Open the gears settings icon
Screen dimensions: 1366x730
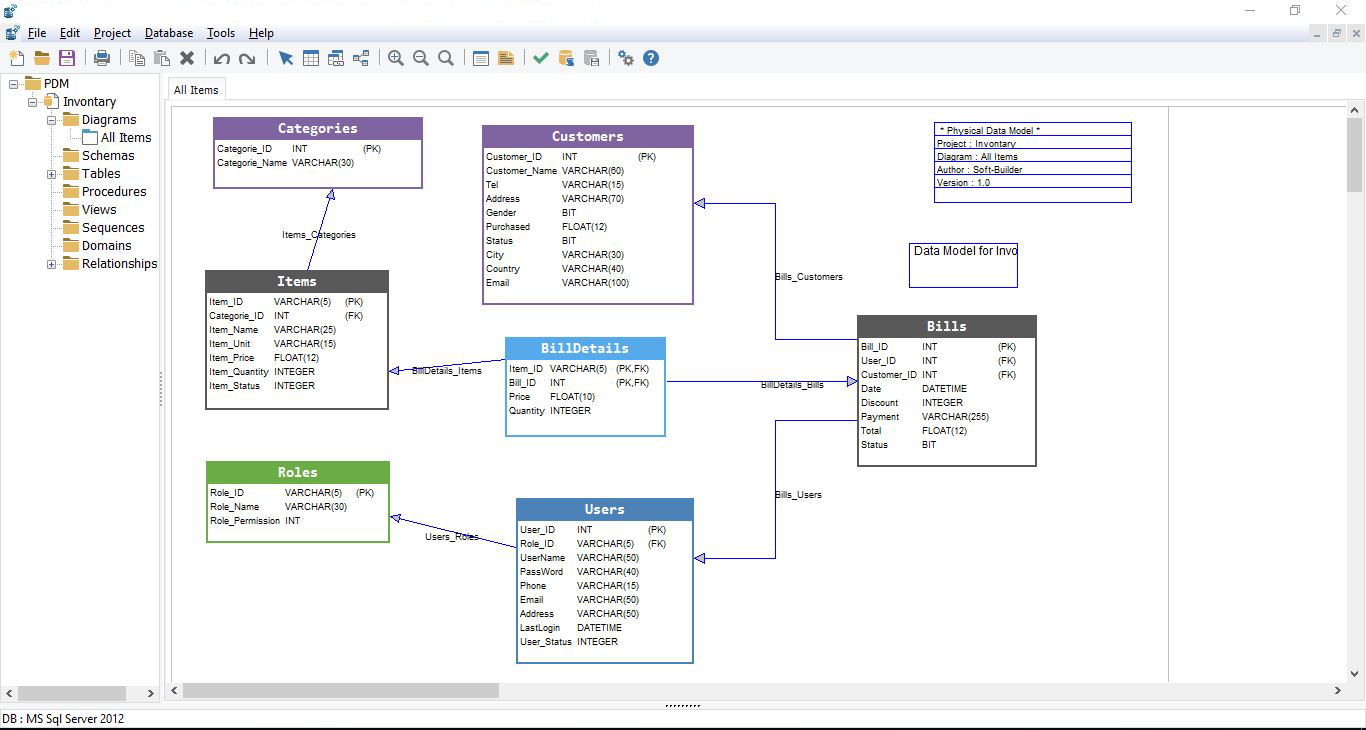[626, 58]
